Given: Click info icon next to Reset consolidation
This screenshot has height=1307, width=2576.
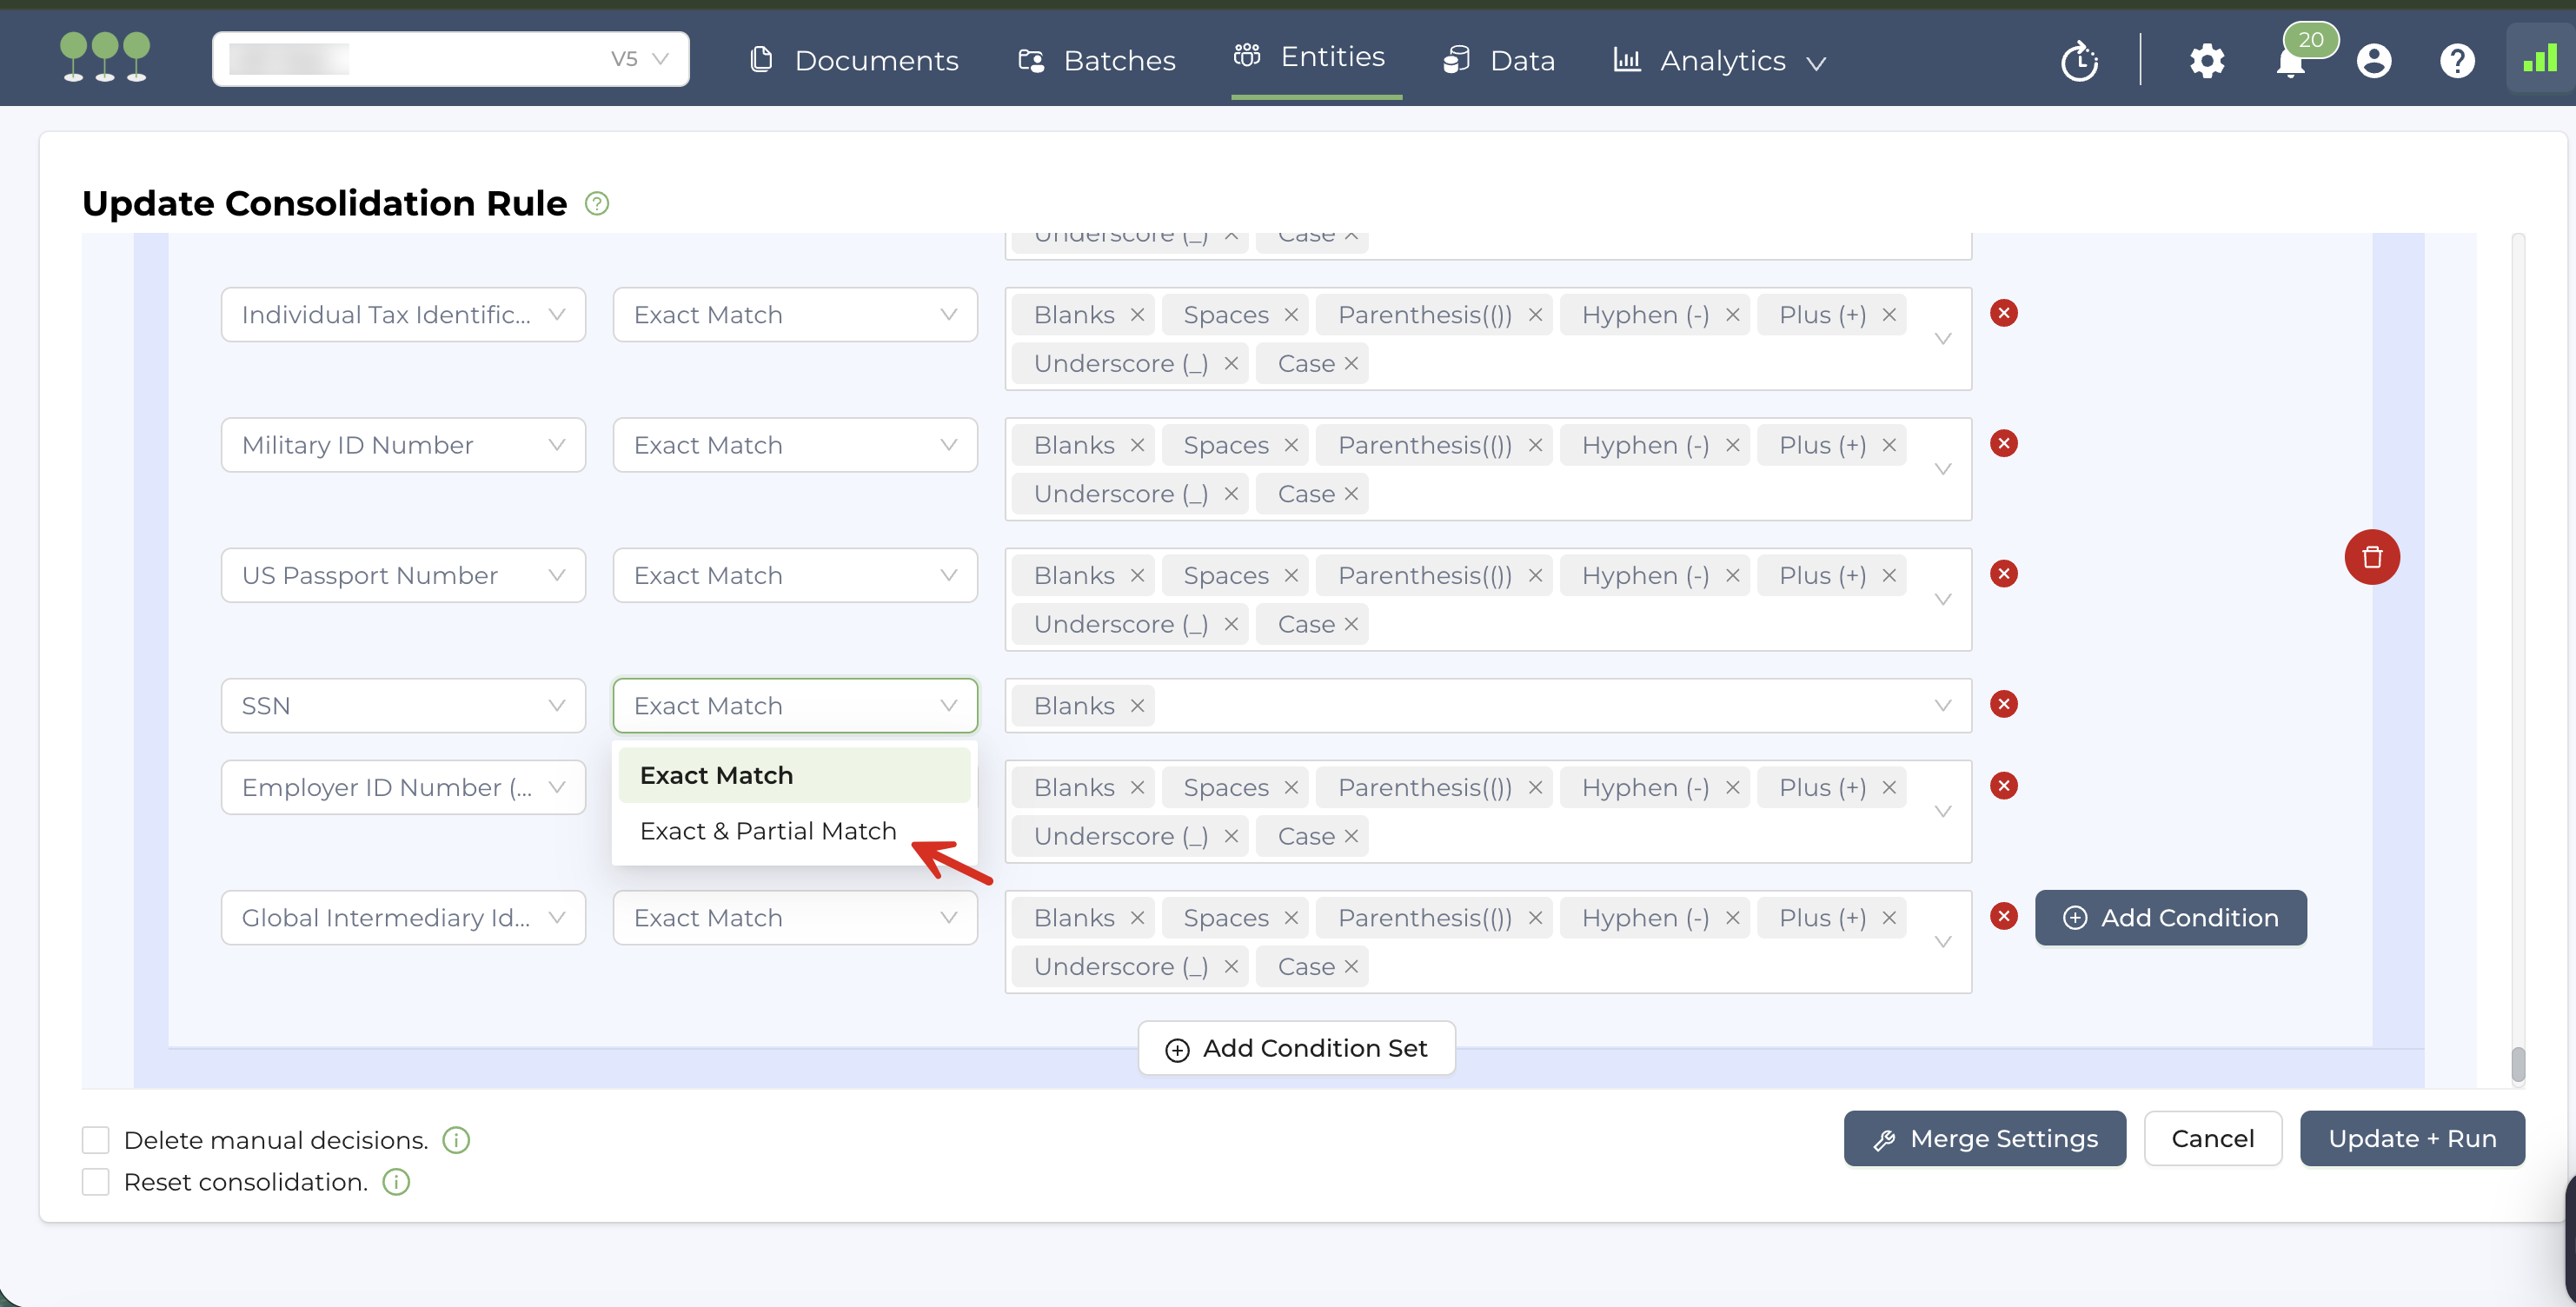Looking at the screenshot, I should [x=396, y=1182].
